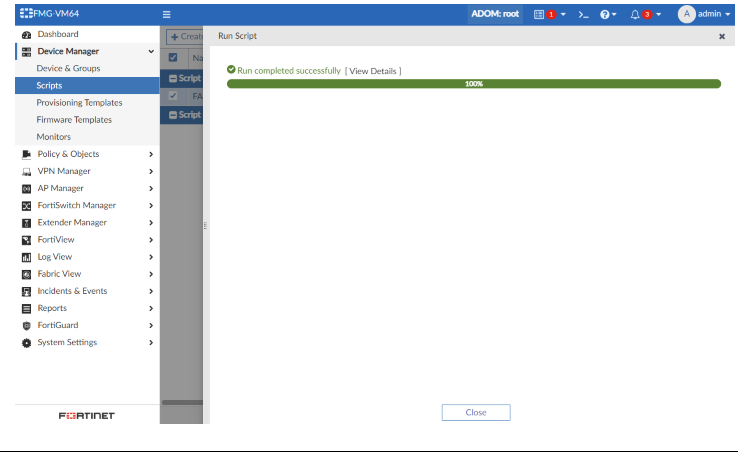The height and width of the screenshot is (452, 738).
Task: Click the Close button
Action: tap(476, 412)
